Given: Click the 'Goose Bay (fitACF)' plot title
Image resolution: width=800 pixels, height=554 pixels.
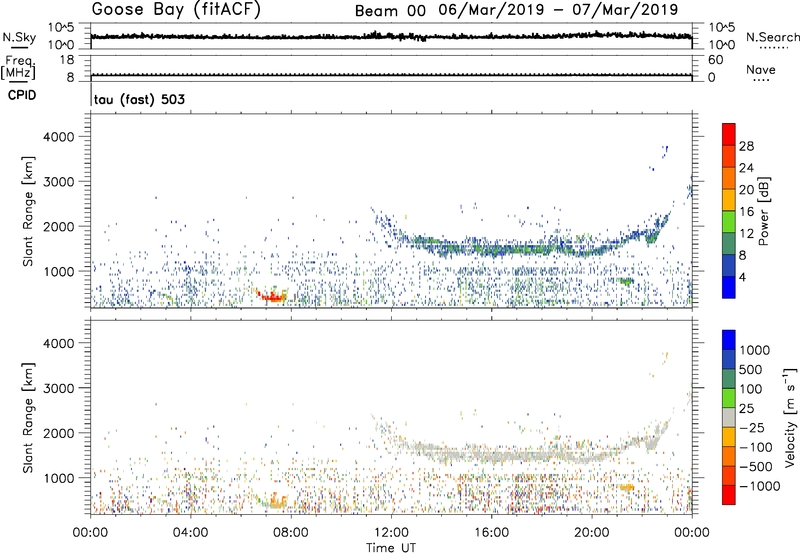Looking at the screenshot, I should [x=176, y=9].
